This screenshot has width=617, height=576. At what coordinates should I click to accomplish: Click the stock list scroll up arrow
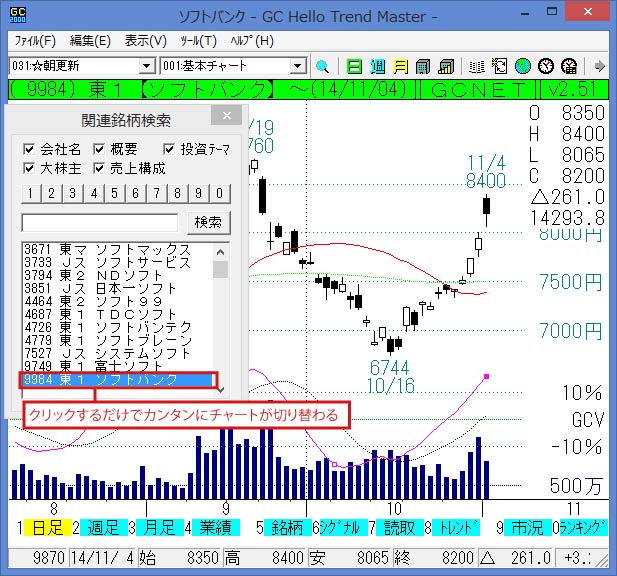[x=220, y=252]
